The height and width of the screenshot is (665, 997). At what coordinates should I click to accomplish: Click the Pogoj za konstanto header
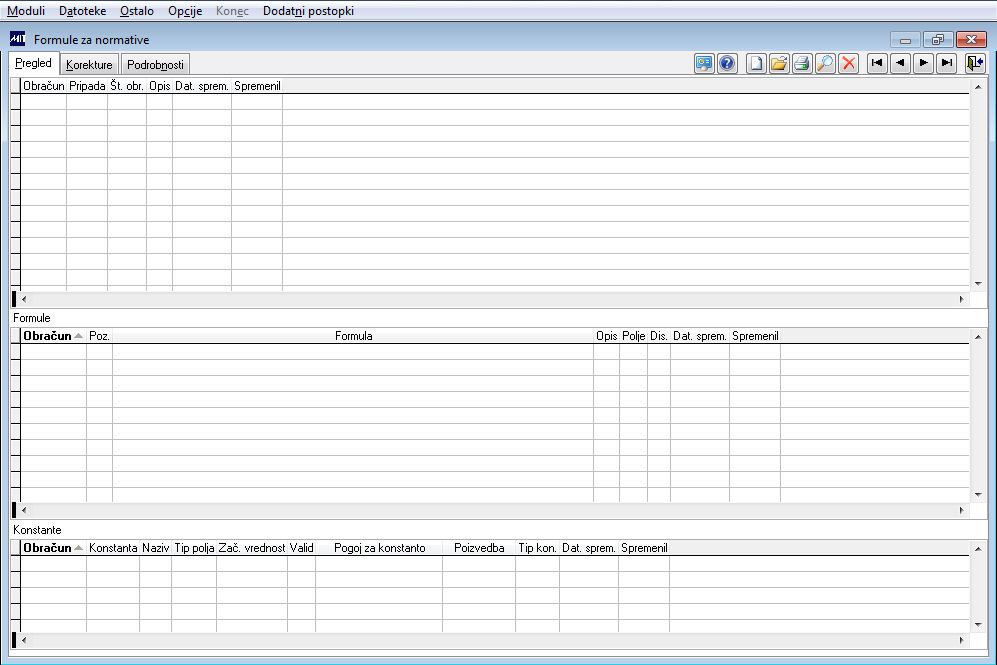[x=379, y=547]
